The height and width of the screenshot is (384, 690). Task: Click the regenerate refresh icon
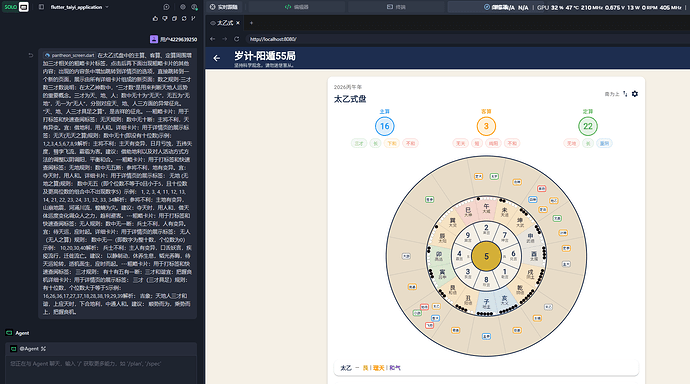[184, 18]
